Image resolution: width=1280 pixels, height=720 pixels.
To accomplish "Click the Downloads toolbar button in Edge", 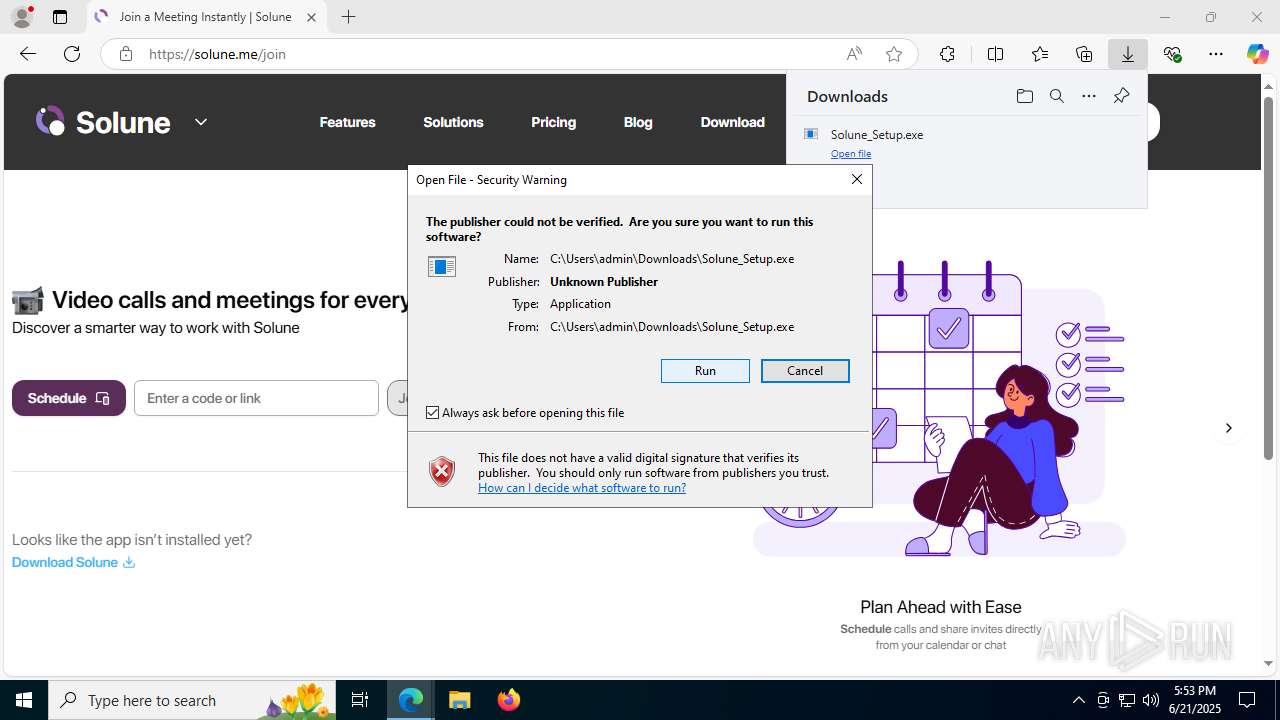I will coord(1128,54).
